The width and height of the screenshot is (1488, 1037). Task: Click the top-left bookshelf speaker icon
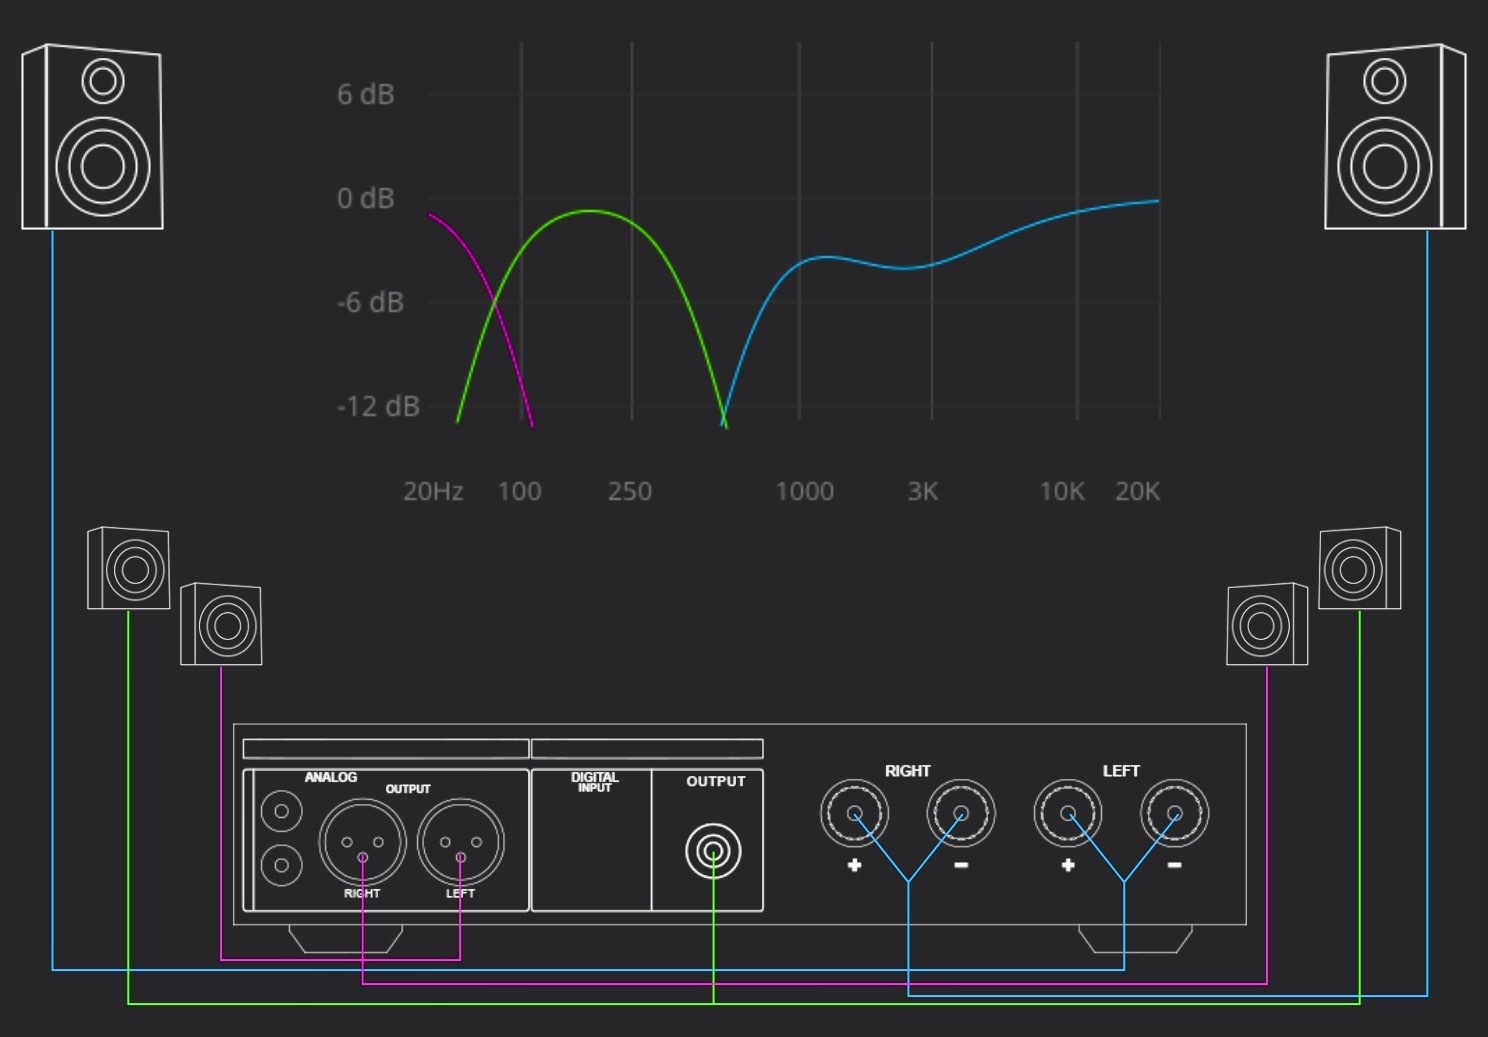point(92,137)
